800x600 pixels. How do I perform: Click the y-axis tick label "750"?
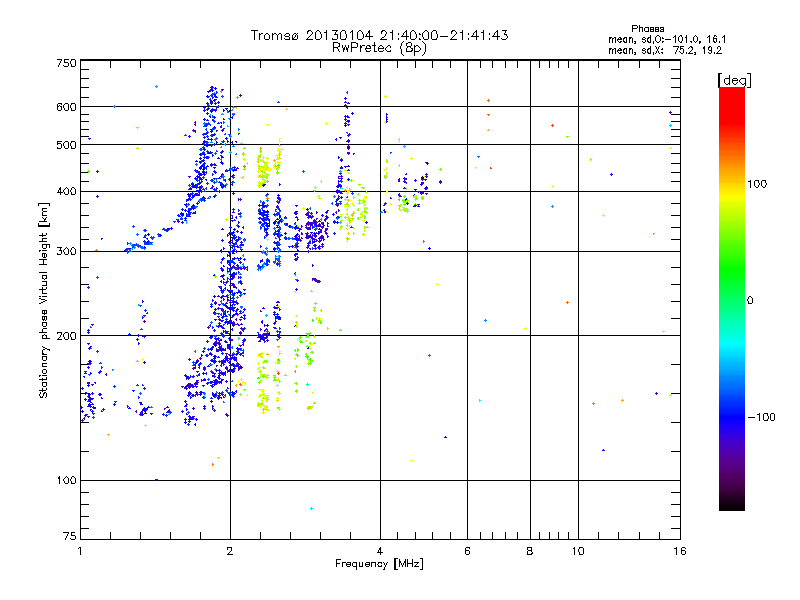click(67, 63)
